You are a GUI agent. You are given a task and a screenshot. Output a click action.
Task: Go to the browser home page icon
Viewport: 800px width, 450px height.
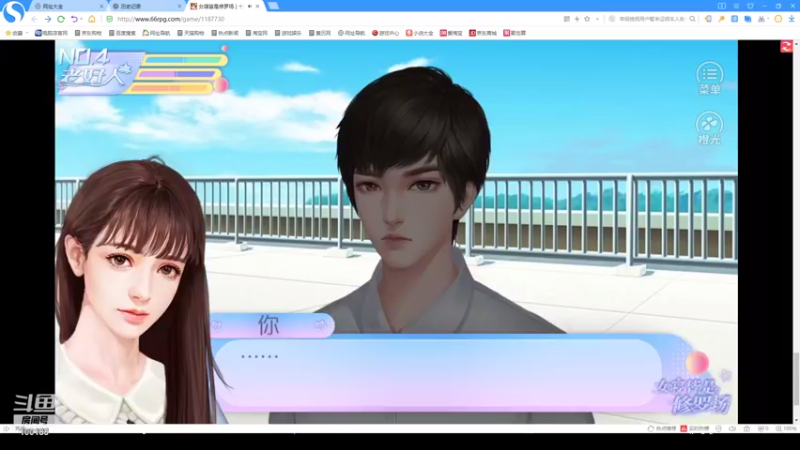92,19
